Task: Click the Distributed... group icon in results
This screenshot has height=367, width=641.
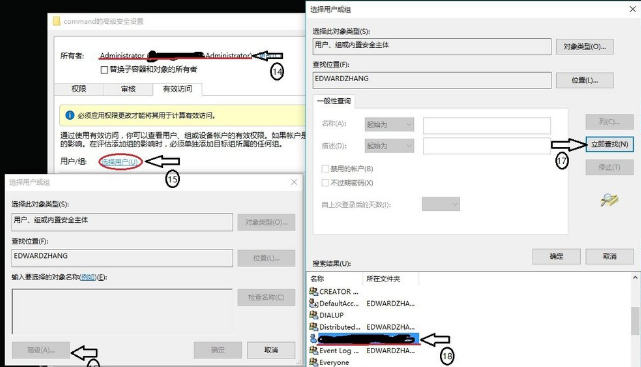Action: 314,327
